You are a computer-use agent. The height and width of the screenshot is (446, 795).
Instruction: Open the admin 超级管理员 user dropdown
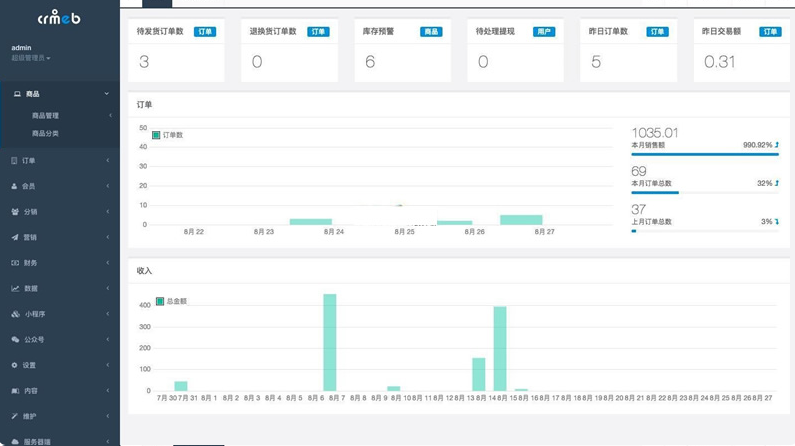30,58
